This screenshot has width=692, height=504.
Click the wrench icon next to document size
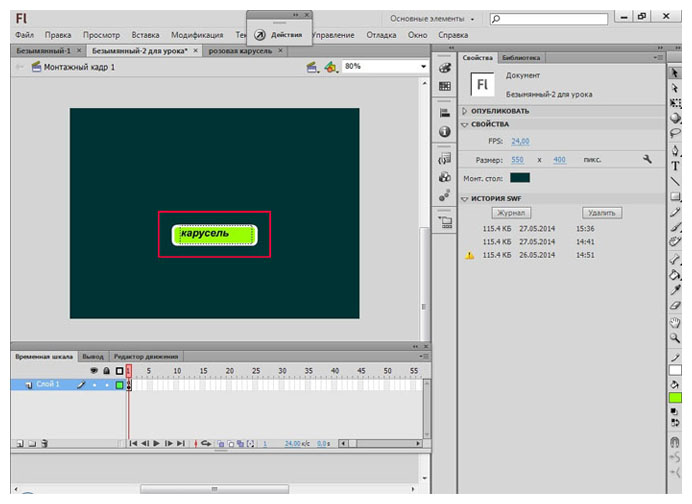tap(647, 159)
